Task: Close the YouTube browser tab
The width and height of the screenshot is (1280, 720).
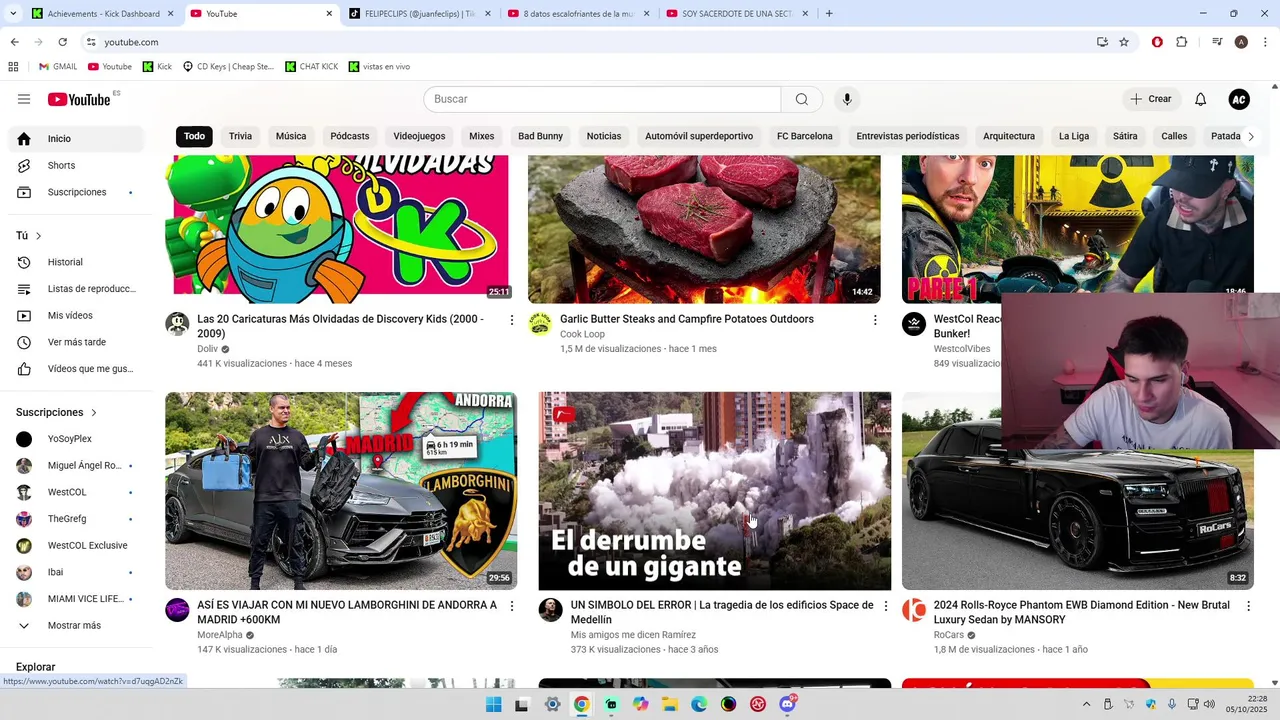Action: pyautogui.click(x=329, y=14)
